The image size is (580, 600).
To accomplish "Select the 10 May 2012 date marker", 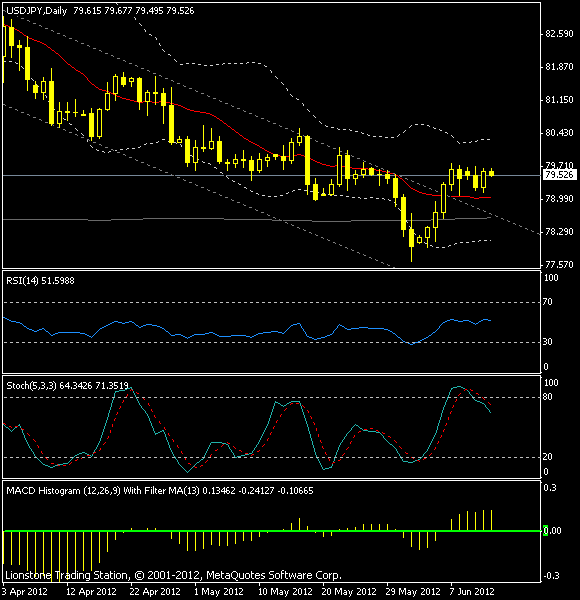I will [x=285, y=592].
